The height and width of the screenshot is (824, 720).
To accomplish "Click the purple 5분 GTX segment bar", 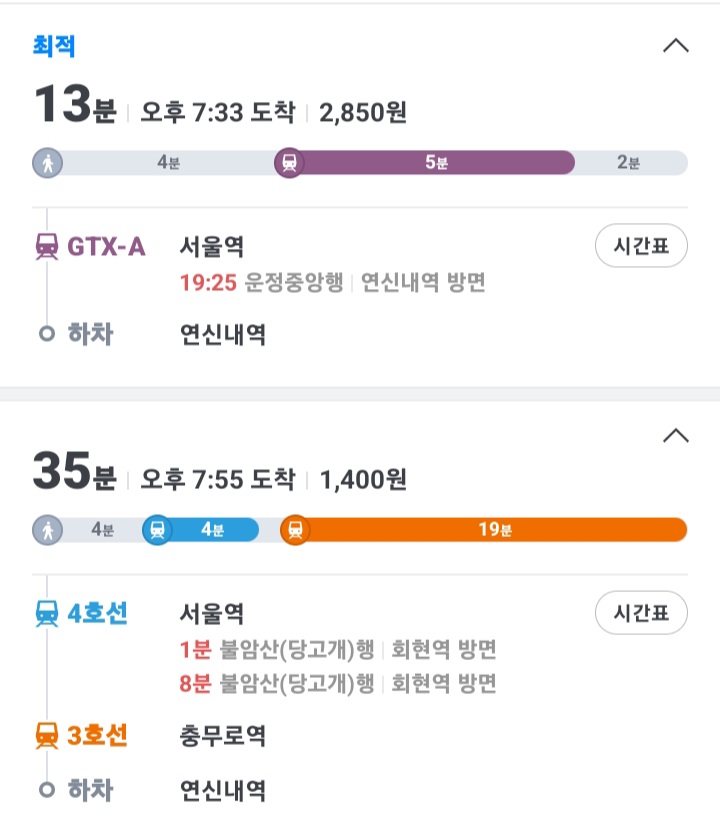I will click(x=436, y=163).
